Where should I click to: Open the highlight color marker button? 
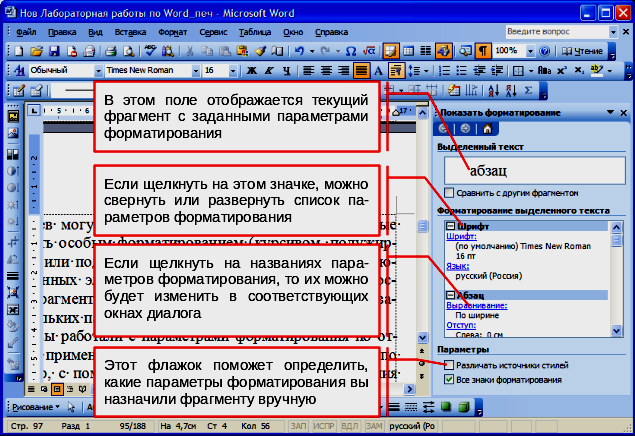(597, 70)
